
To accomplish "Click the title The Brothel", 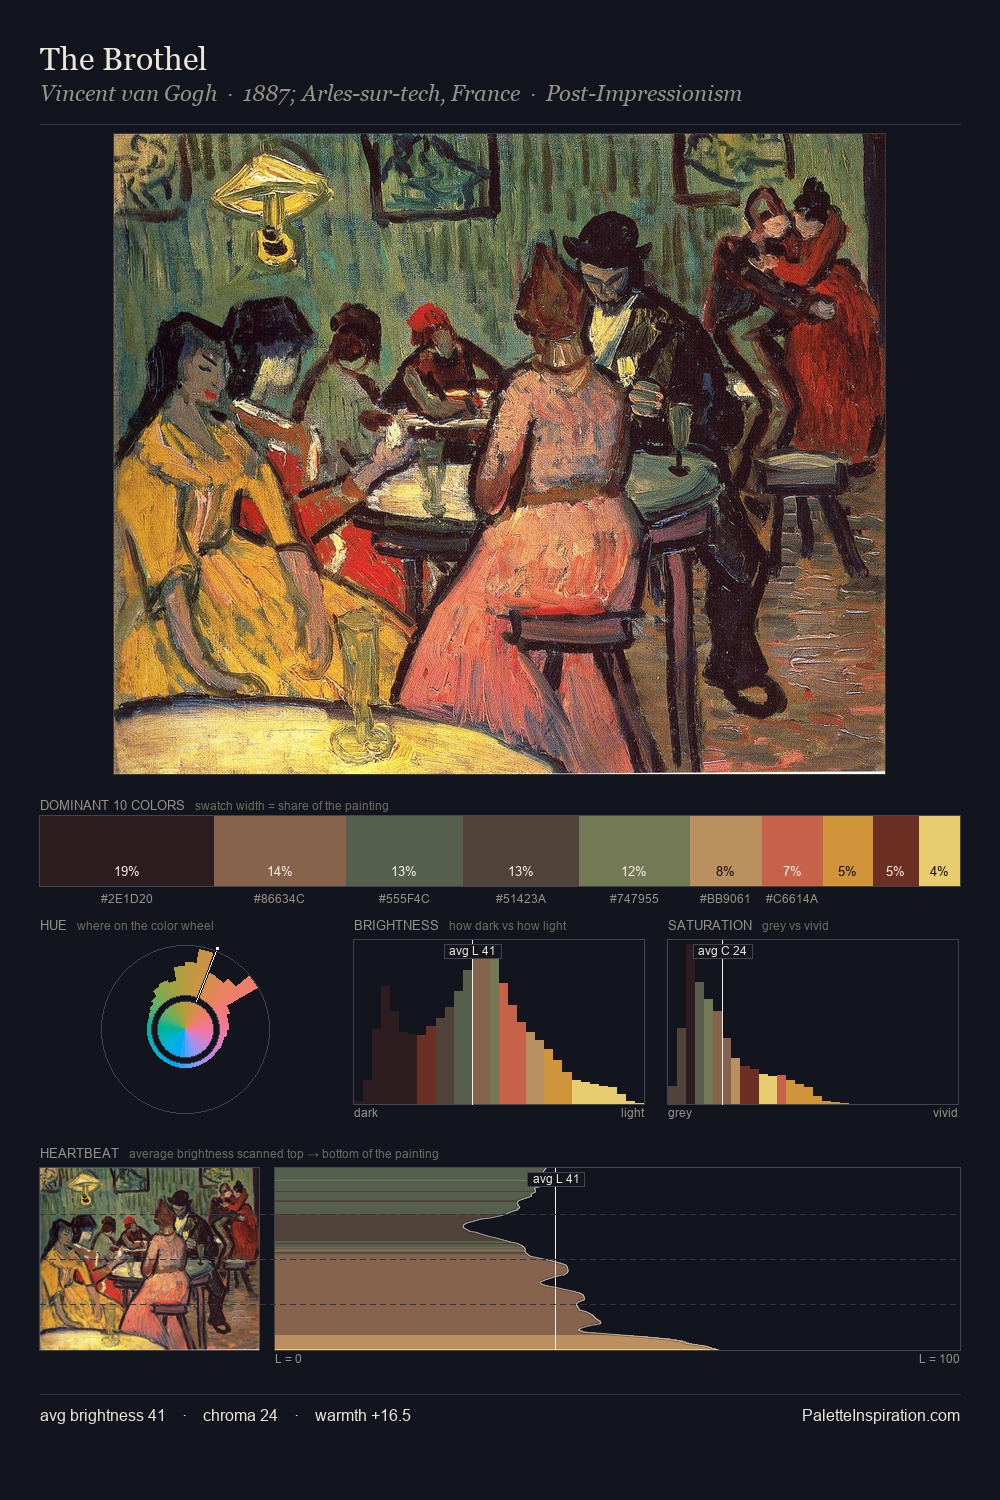I will tap(123, 59).
